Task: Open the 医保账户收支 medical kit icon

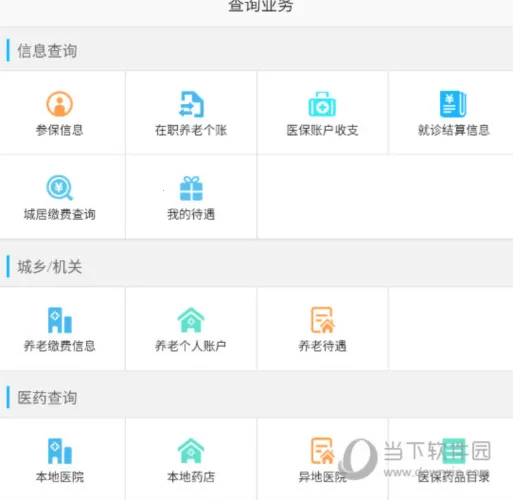Action: (322, 104)
